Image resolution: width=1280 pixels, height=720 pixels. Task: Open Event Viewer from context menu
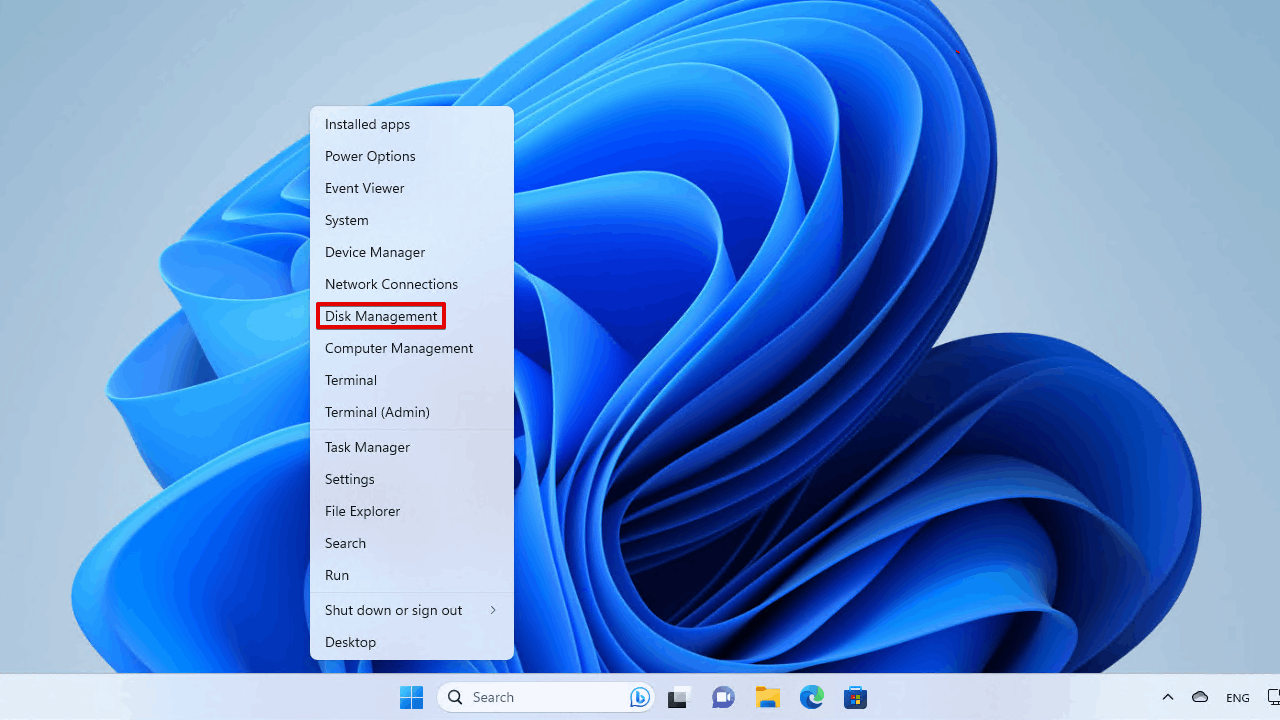412,188
